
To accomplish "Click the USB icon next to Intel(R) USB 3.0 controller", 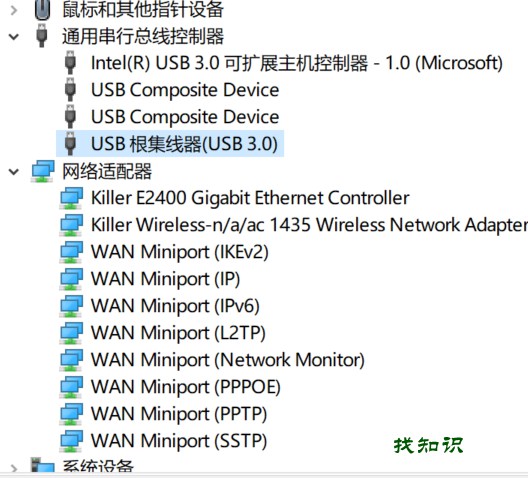I will [70, 62].
